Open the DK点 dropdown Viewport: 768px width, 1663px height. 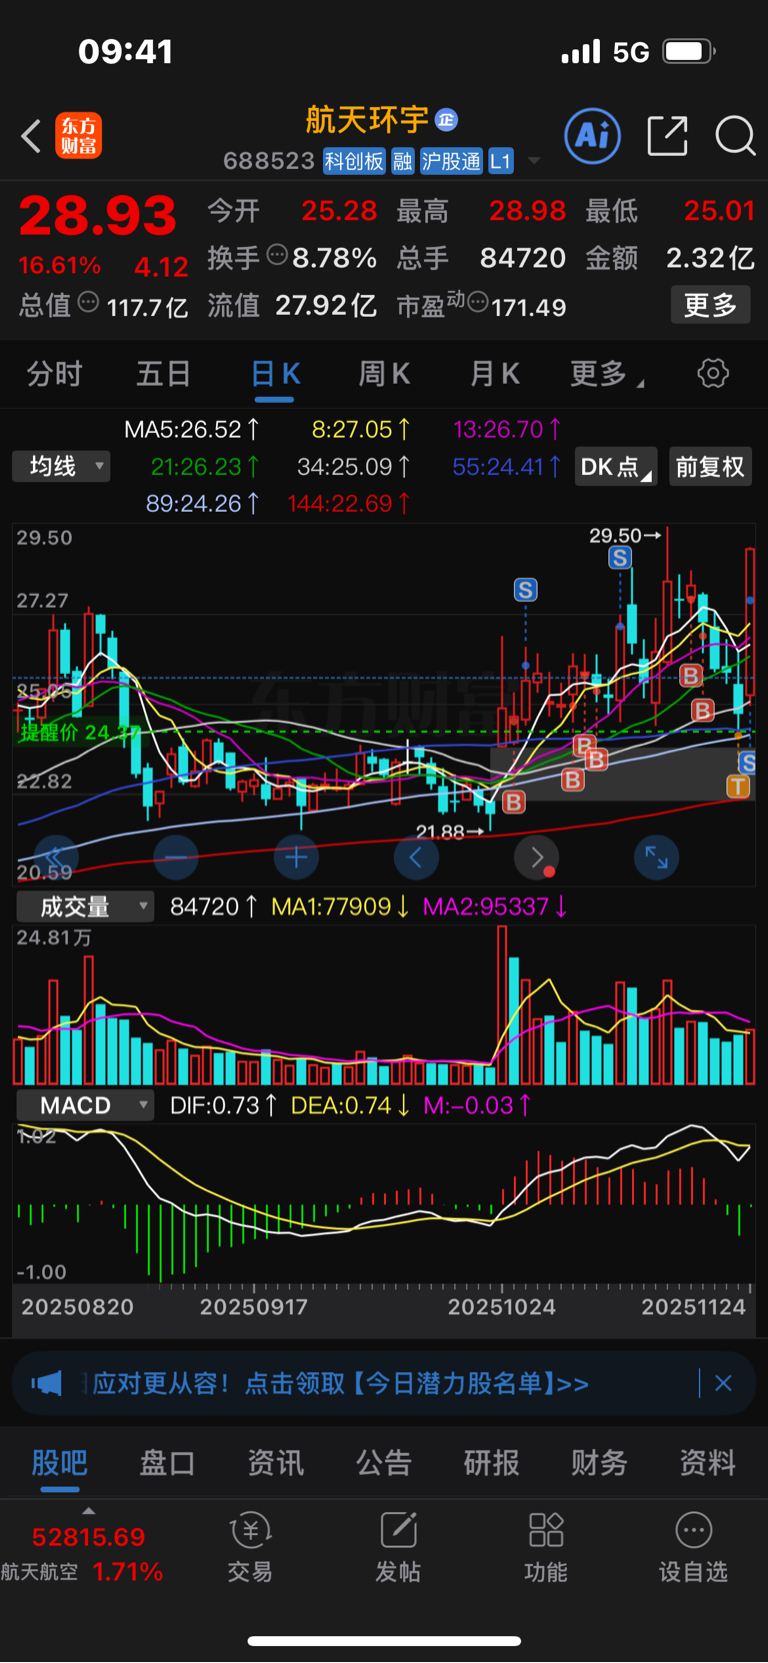pyautogui.click(x=616, y=467)
